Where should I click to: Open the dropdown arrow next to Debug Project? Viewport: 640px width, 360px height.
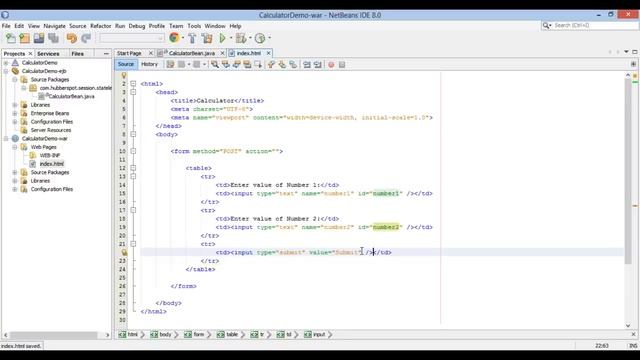pyautogui.click(x=250, y=38)
